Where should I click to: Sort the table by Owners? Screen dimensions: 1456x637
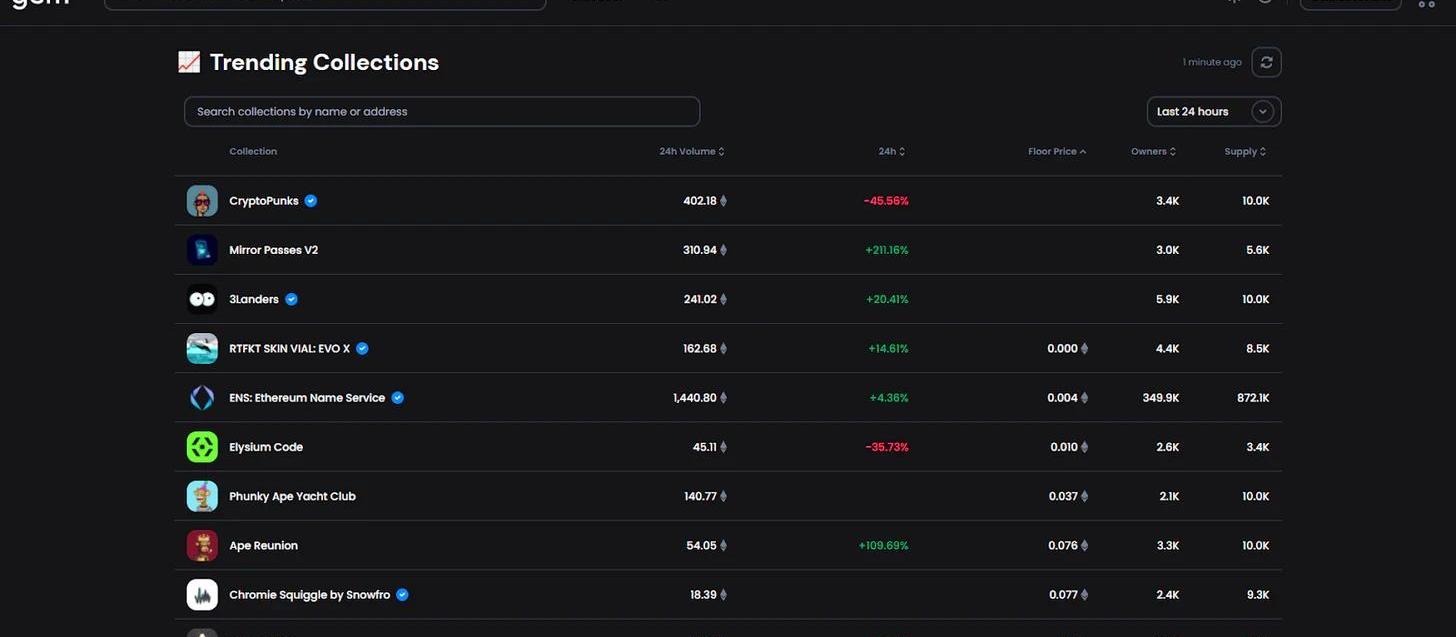[1153, 152]
